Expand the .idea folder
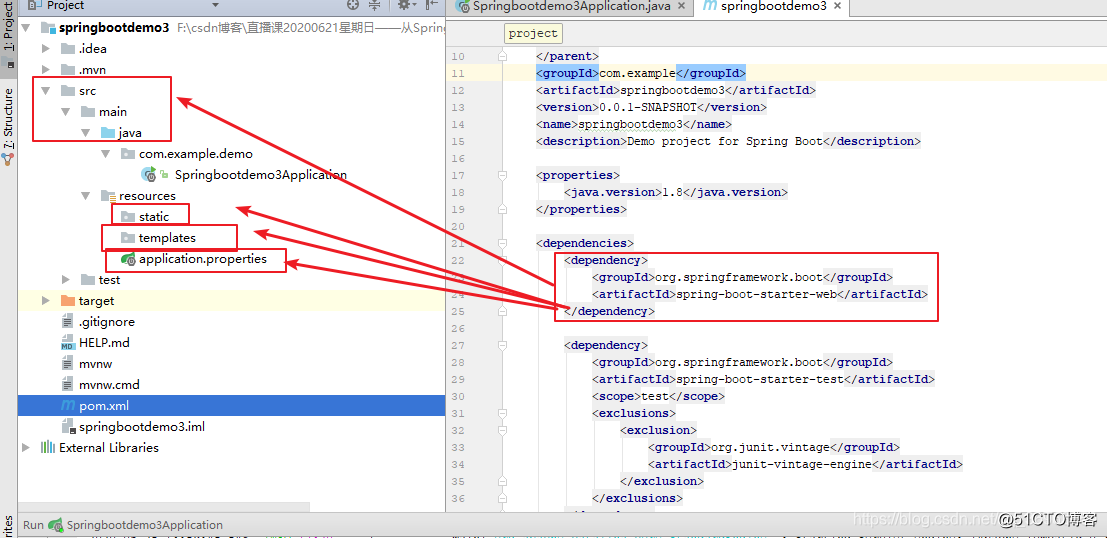The height and width of the screenshot is (538, 1107). point(46,49)
